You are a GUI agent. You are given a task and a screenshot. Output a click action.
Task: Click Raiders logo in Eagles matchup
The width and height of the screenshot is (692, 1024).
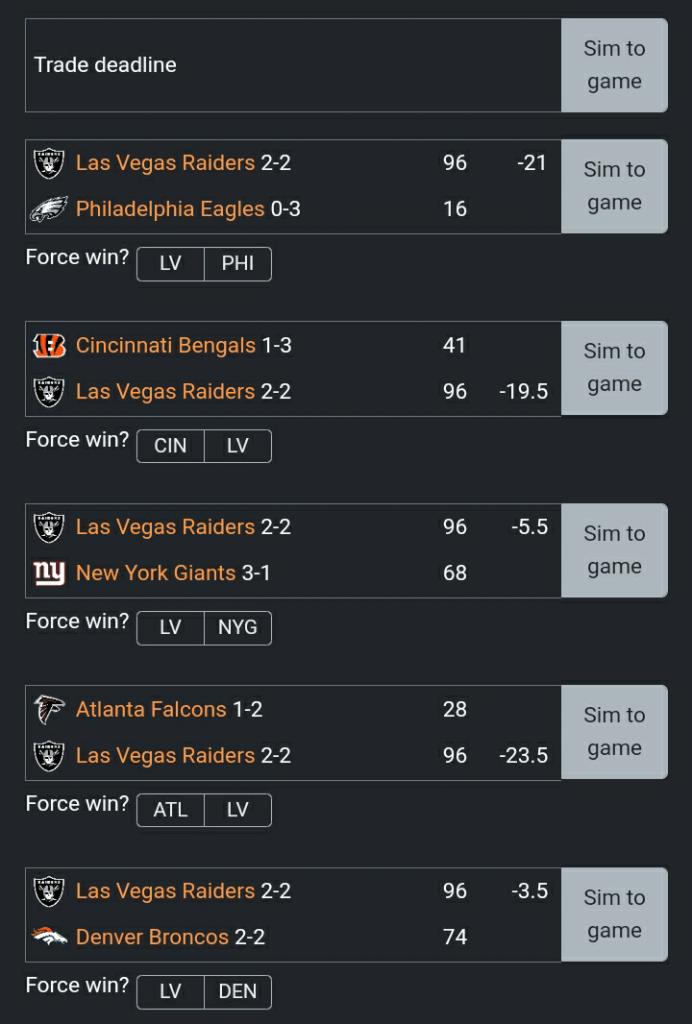click(49, 163)
